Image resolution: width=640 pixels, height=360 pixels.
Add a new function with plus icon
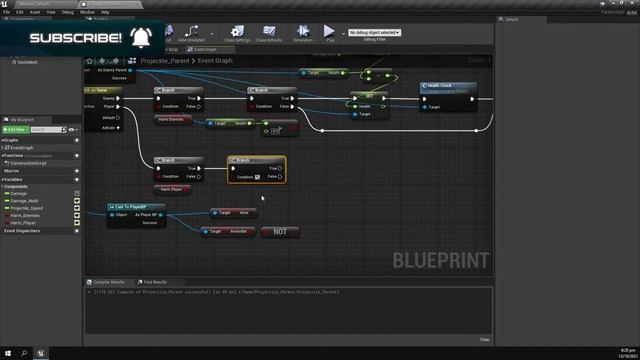(77, 156)
